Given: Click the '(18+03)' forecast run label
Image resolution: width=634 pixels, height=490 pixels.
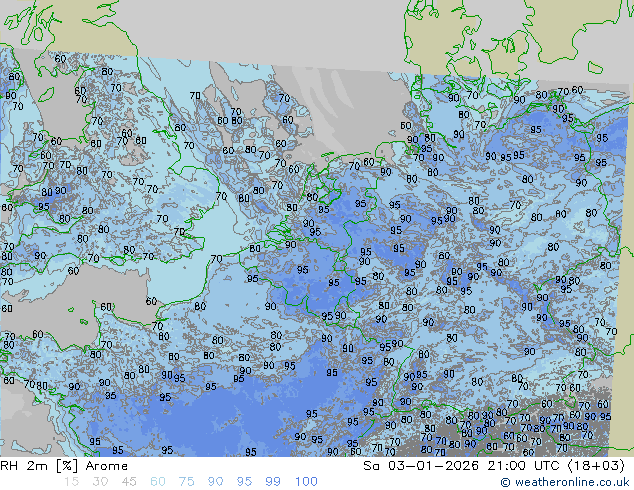Looking at the screenshot, I should [x=596, y=466].
